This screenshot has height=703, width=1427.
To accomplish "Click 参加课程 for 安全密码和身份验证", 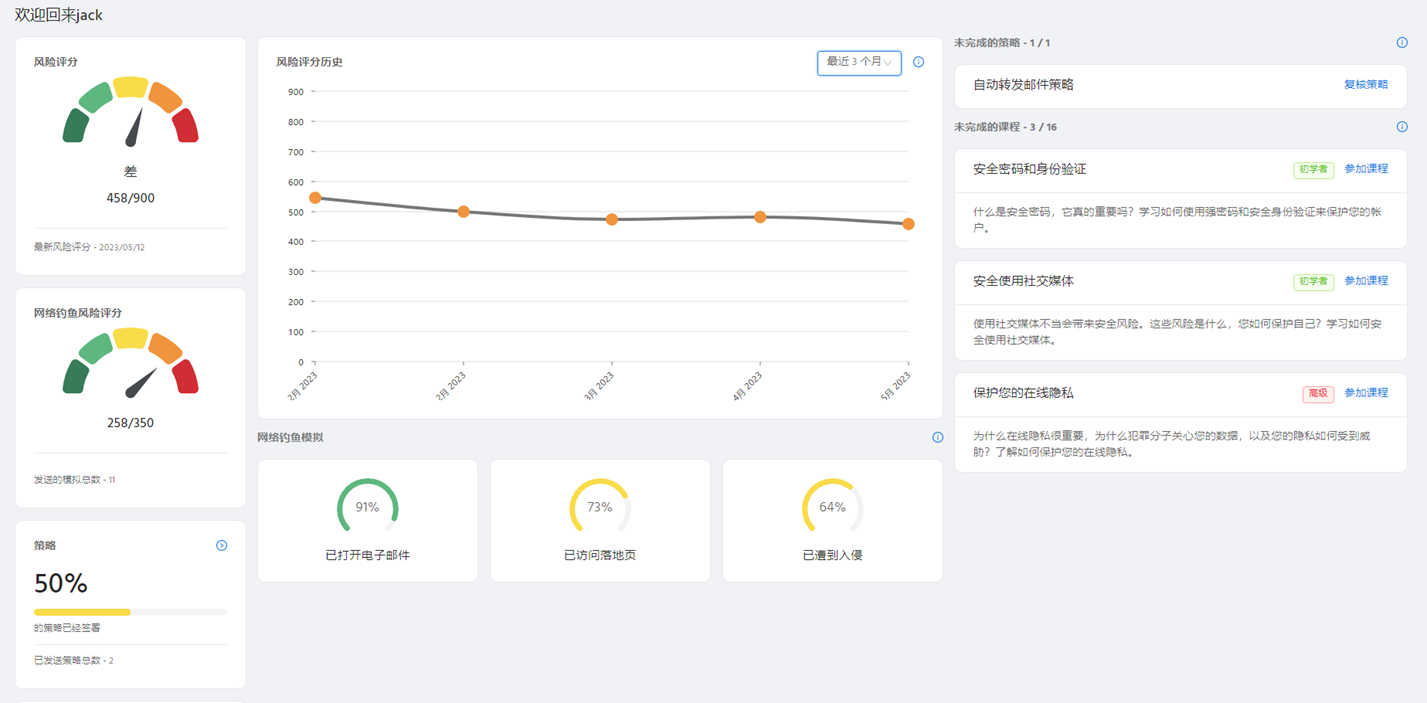I will 1365,169.
